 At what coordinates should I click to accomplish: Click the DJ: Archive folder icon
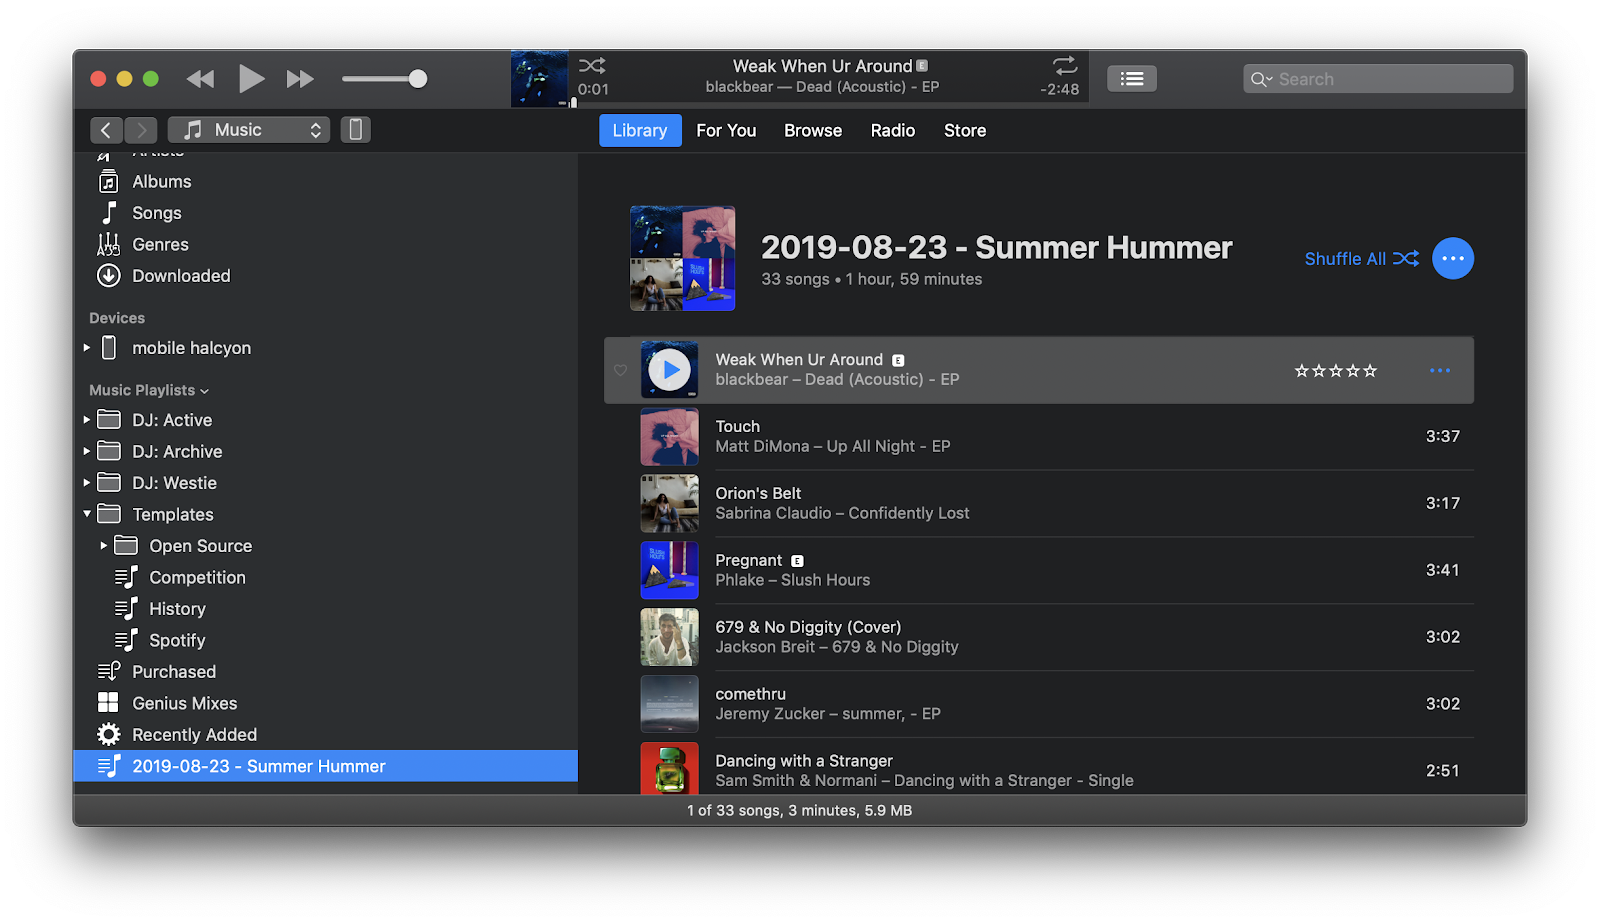tap(109, 451)
